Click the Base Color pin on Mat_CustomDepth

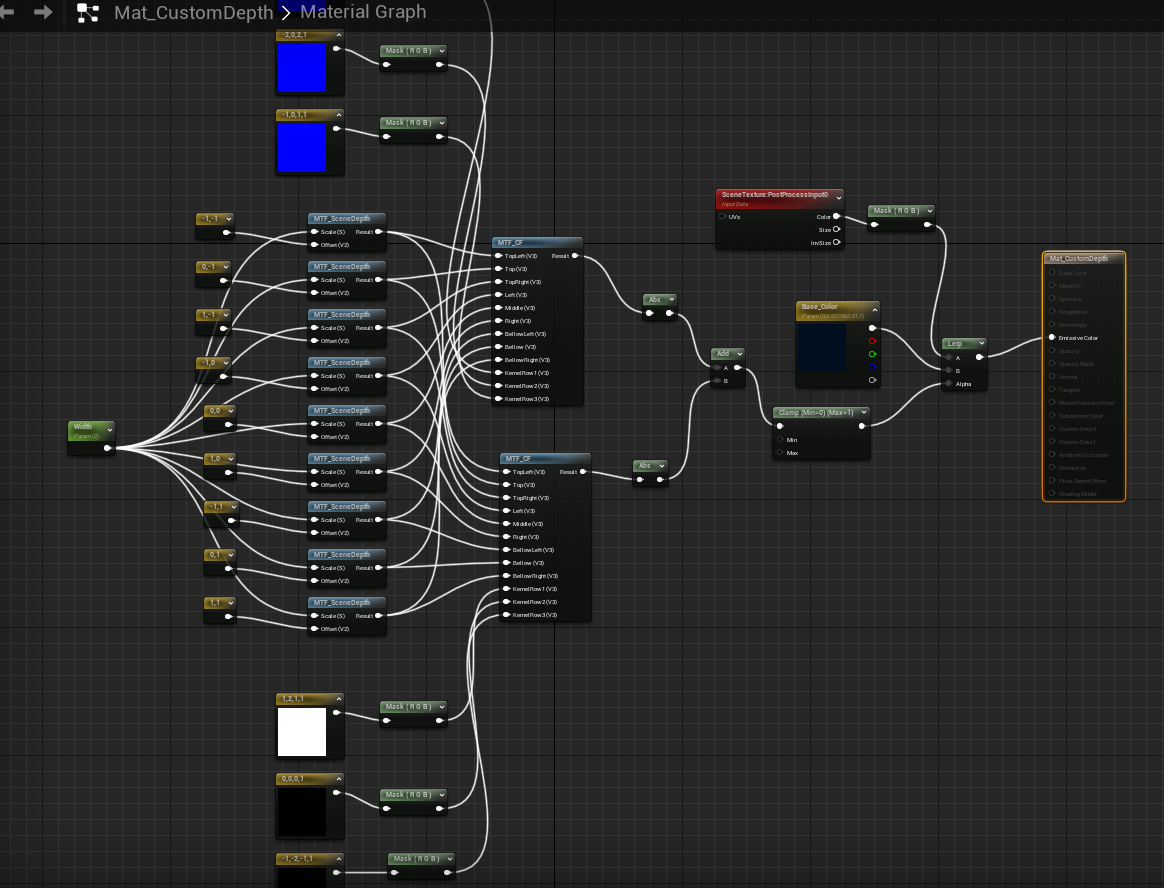tap(1052, 272)
